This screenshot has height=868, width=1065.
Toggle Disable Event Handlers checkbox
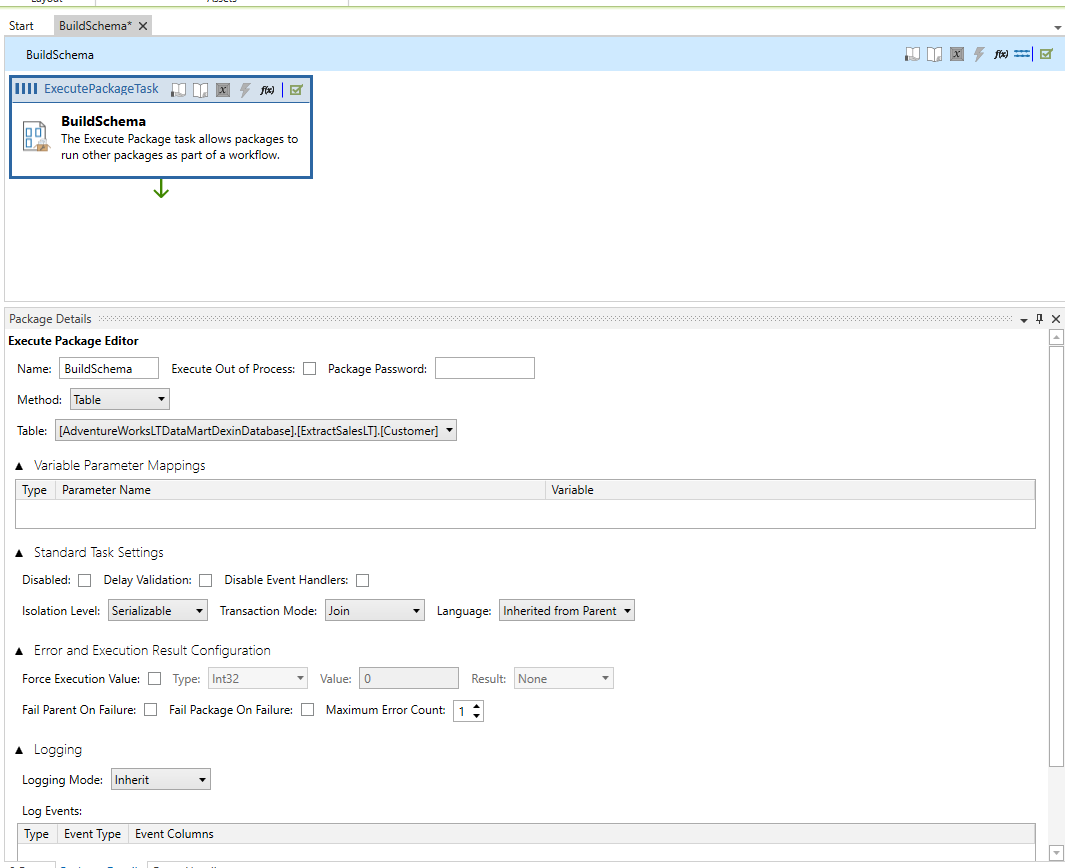click(363, 580)
